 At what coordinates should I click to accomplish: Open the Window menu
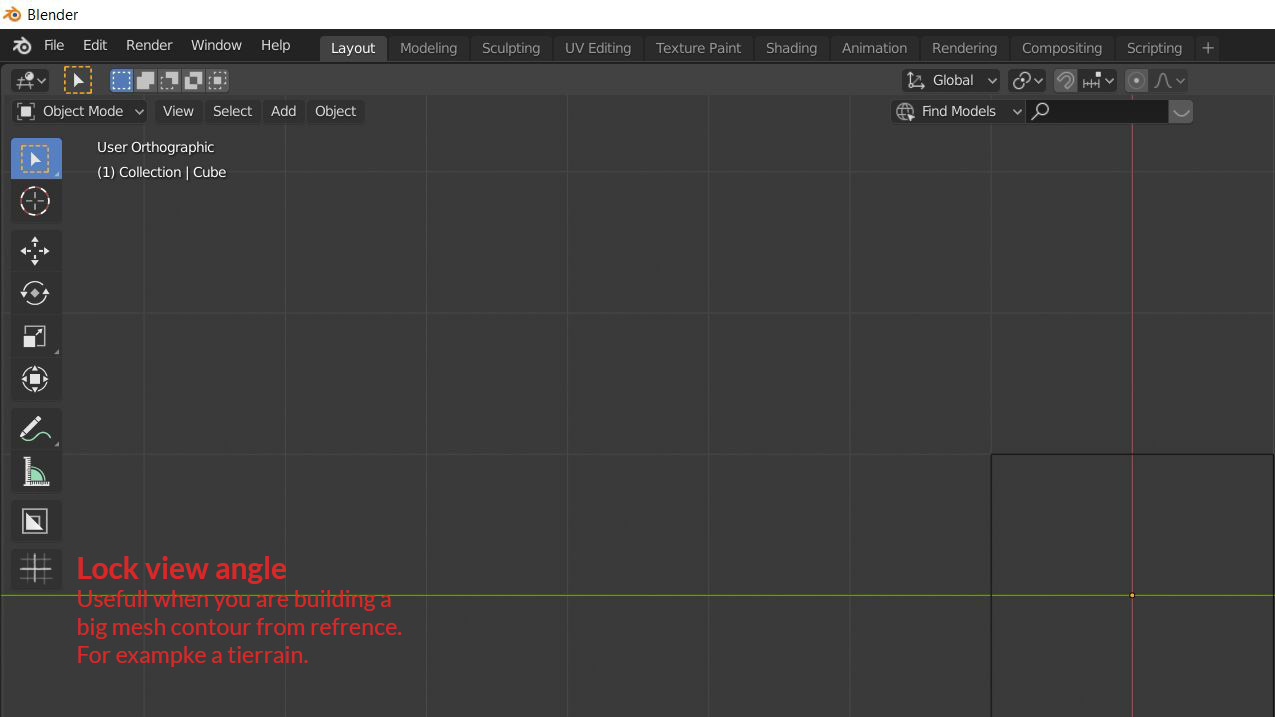(x=216, y=46)
